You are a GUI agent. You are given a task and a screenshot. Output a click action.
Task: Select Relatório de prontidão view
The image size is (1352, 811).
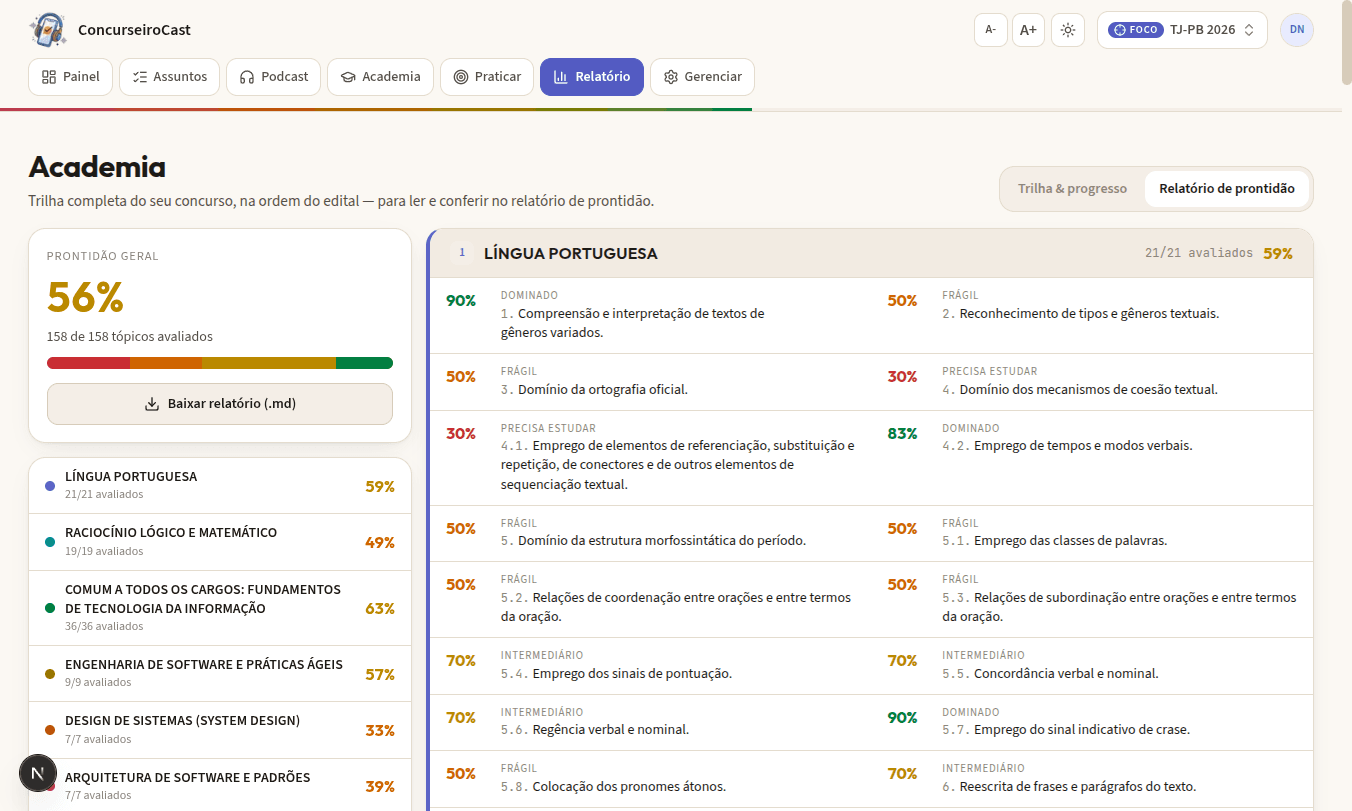click(1227, 189)
